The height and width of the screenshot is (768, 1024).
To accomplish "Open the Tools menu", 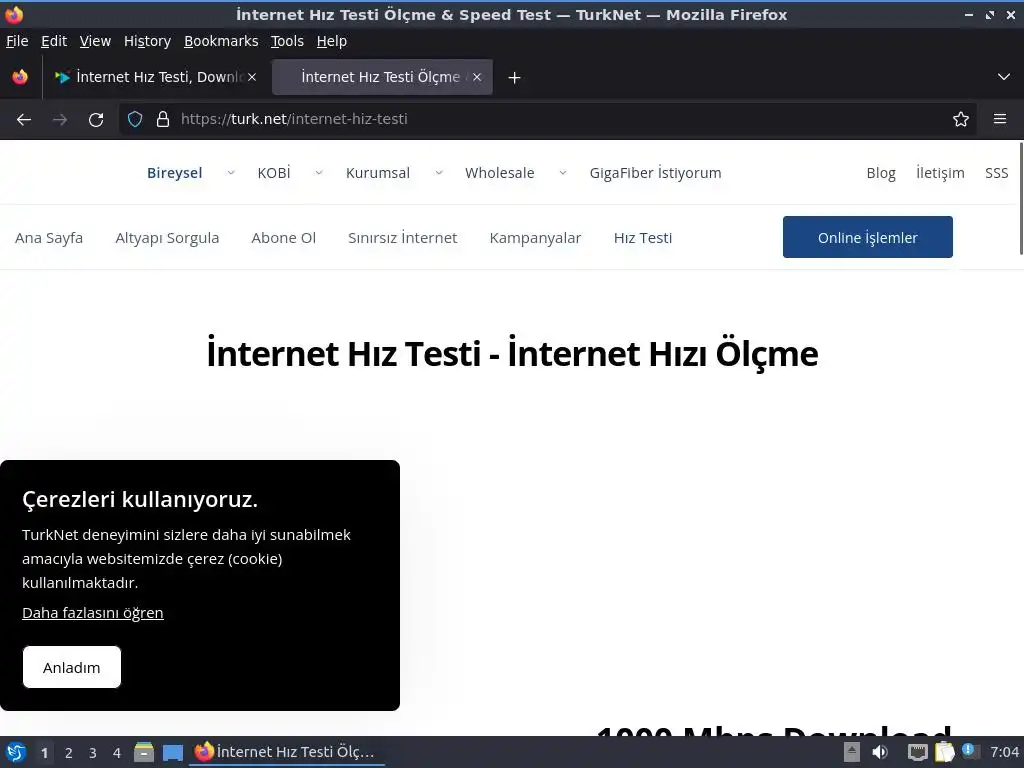I will coord(287,41).
